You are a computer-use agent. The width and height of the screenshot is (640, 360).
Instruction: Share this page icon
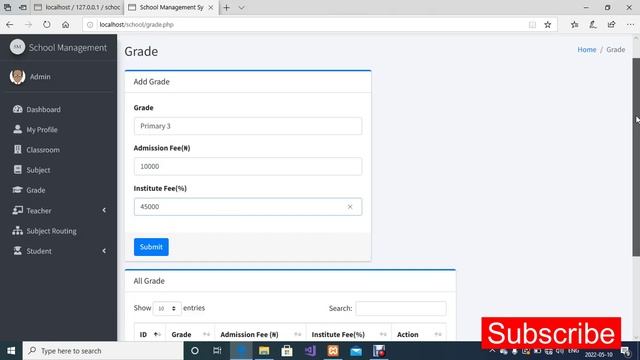click(611, 24)
